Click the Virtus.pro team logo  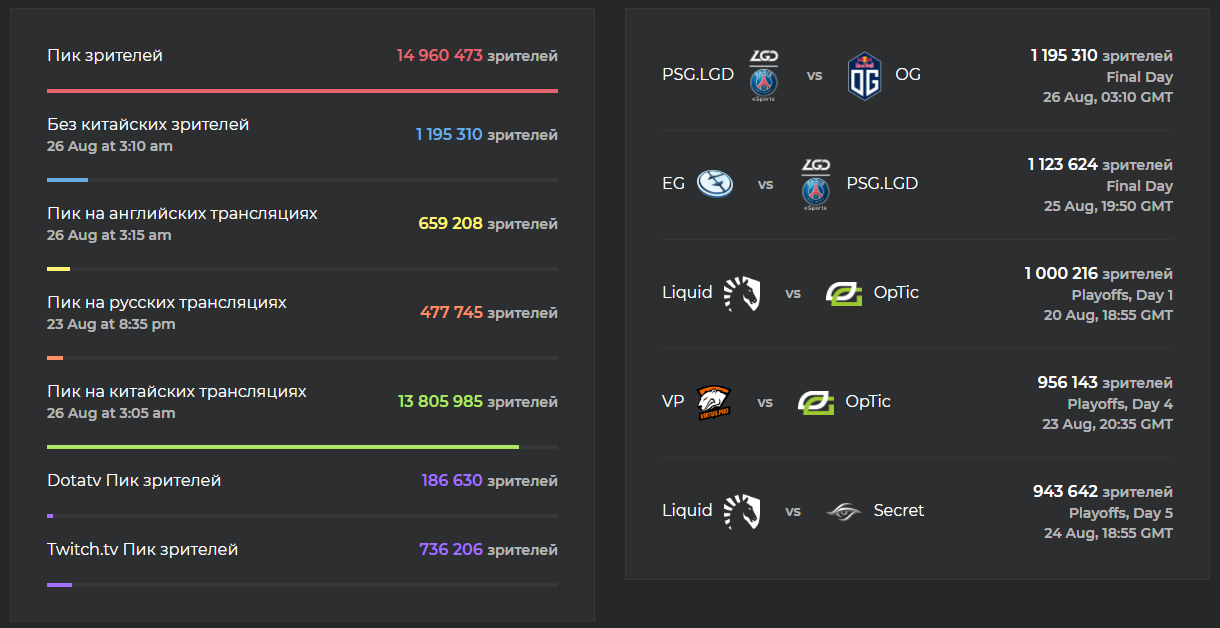(714, 402)
